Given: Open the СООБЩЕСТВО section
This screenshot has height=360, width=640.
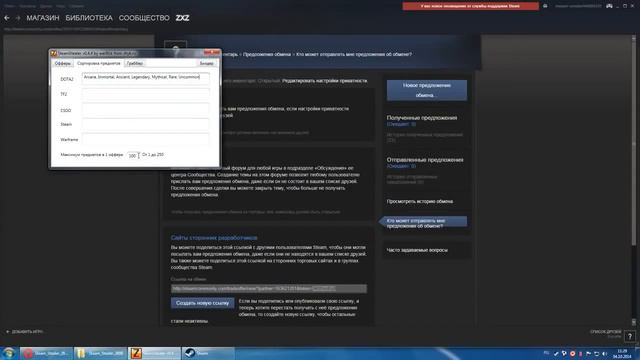Looking at the screenshot, I should pyautogui.click(x=144, y=18).
